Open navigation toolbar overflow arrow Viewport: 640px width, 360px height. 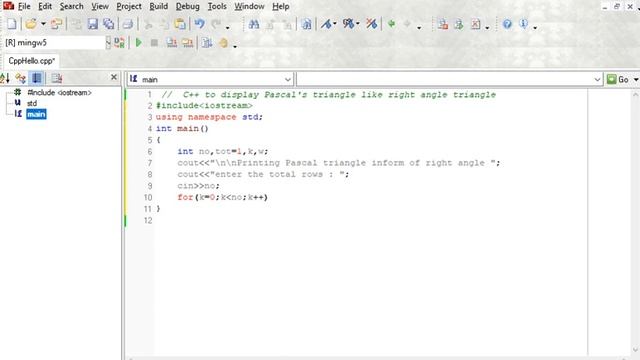click(419, 27)
